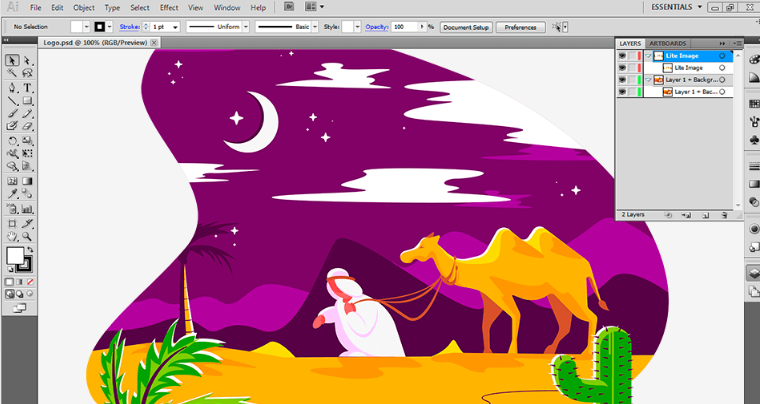Open the File menu
This screenshot has height=404, width=760.
click(x=35, y=8)
